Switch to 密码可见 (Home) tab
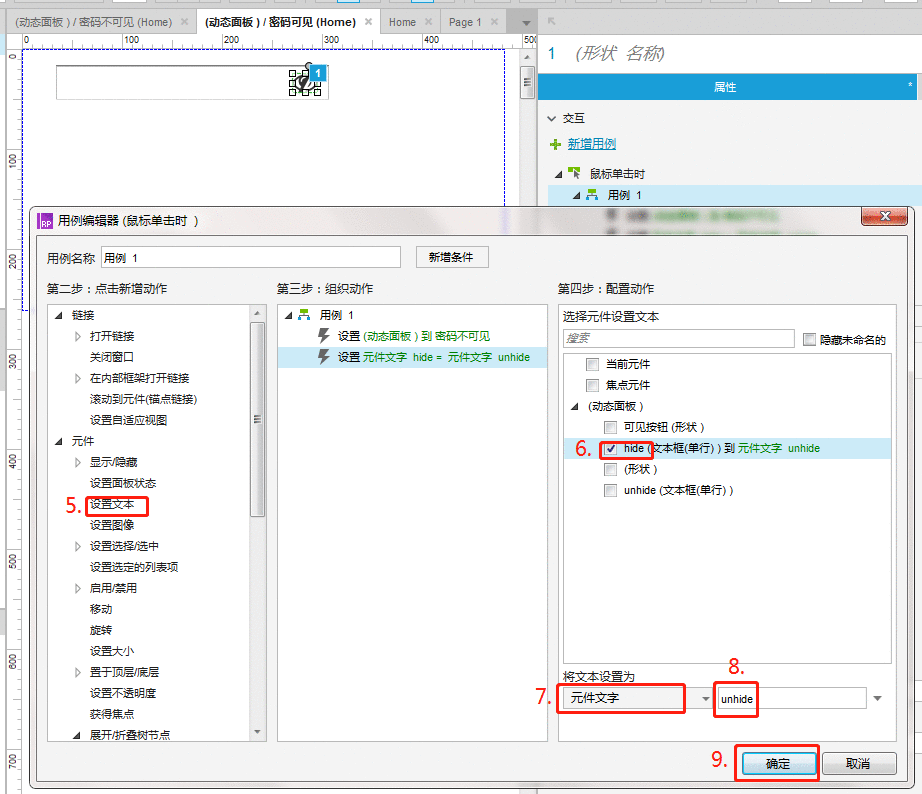 point(280,22)
